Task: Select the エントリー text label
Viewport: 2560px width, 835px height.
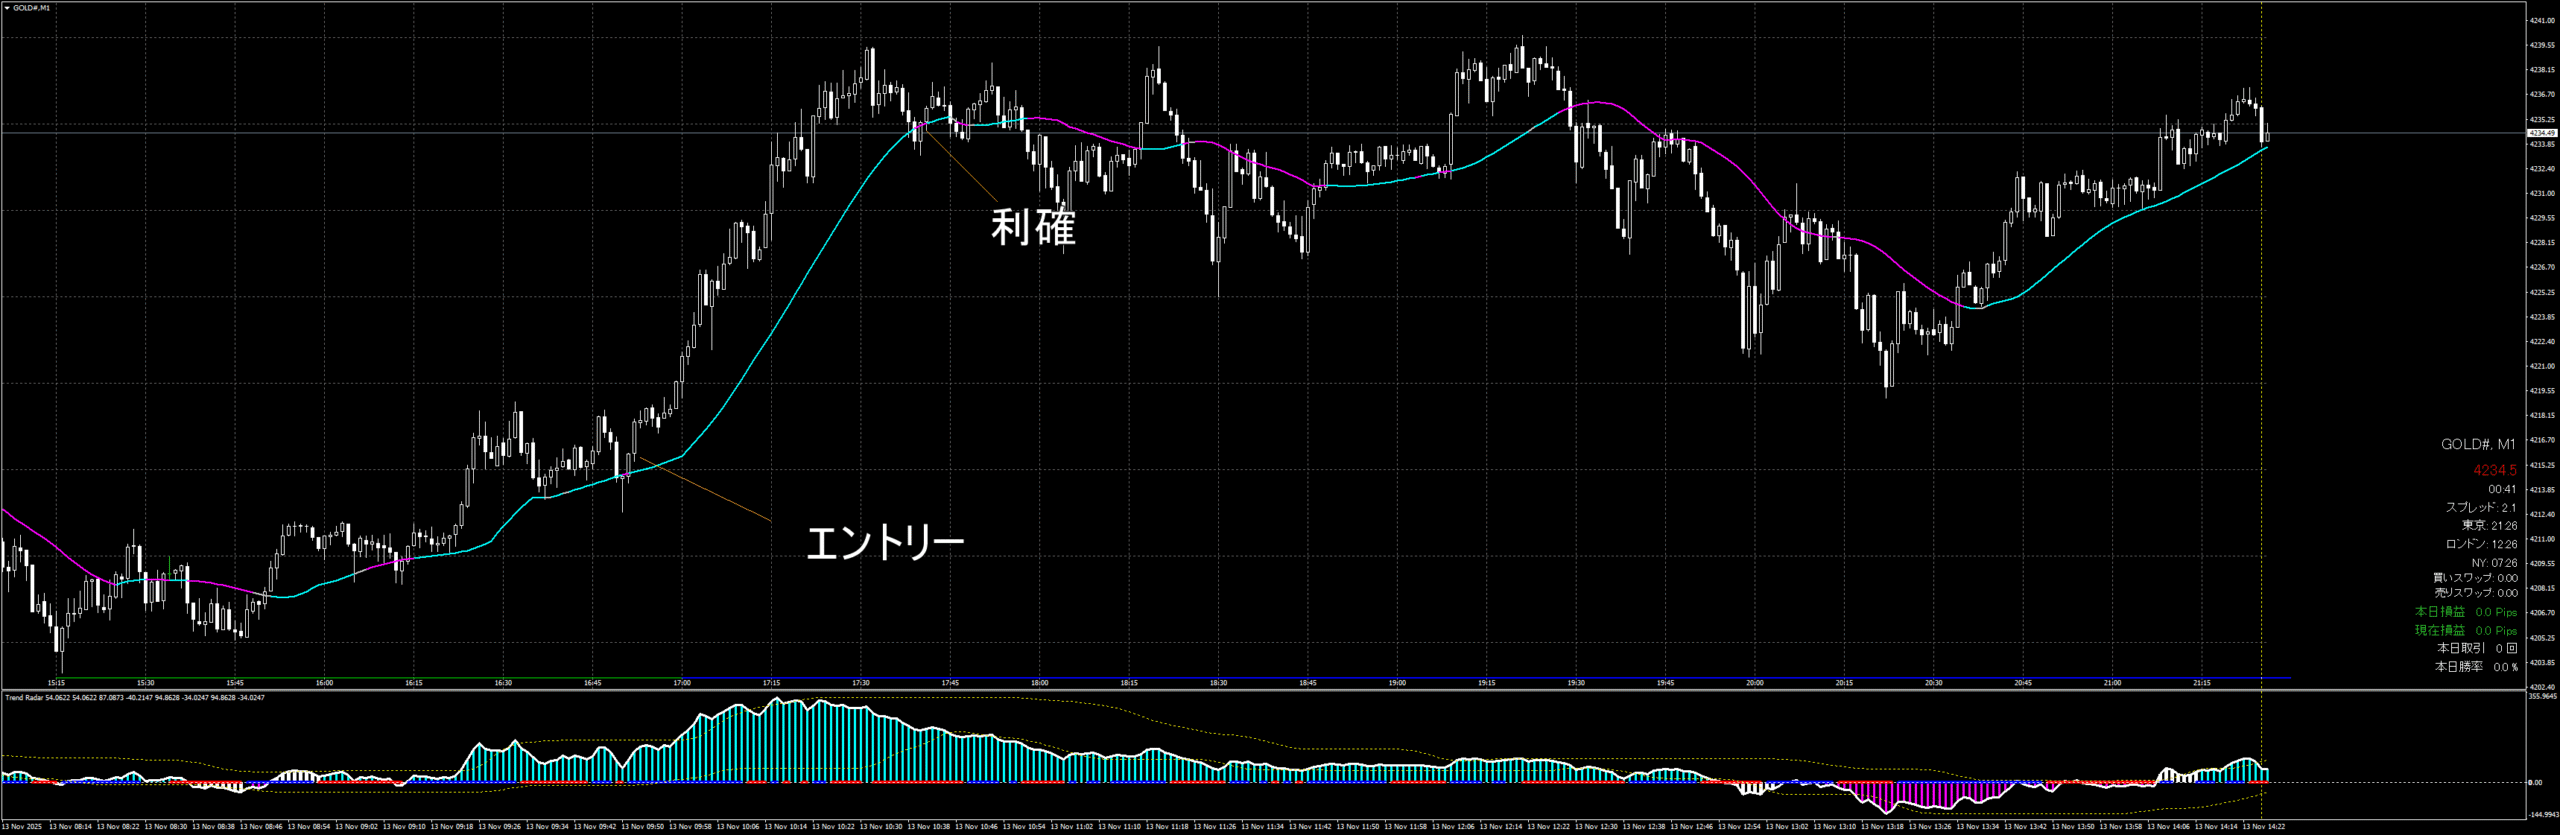Action: (x=884, y=543)
